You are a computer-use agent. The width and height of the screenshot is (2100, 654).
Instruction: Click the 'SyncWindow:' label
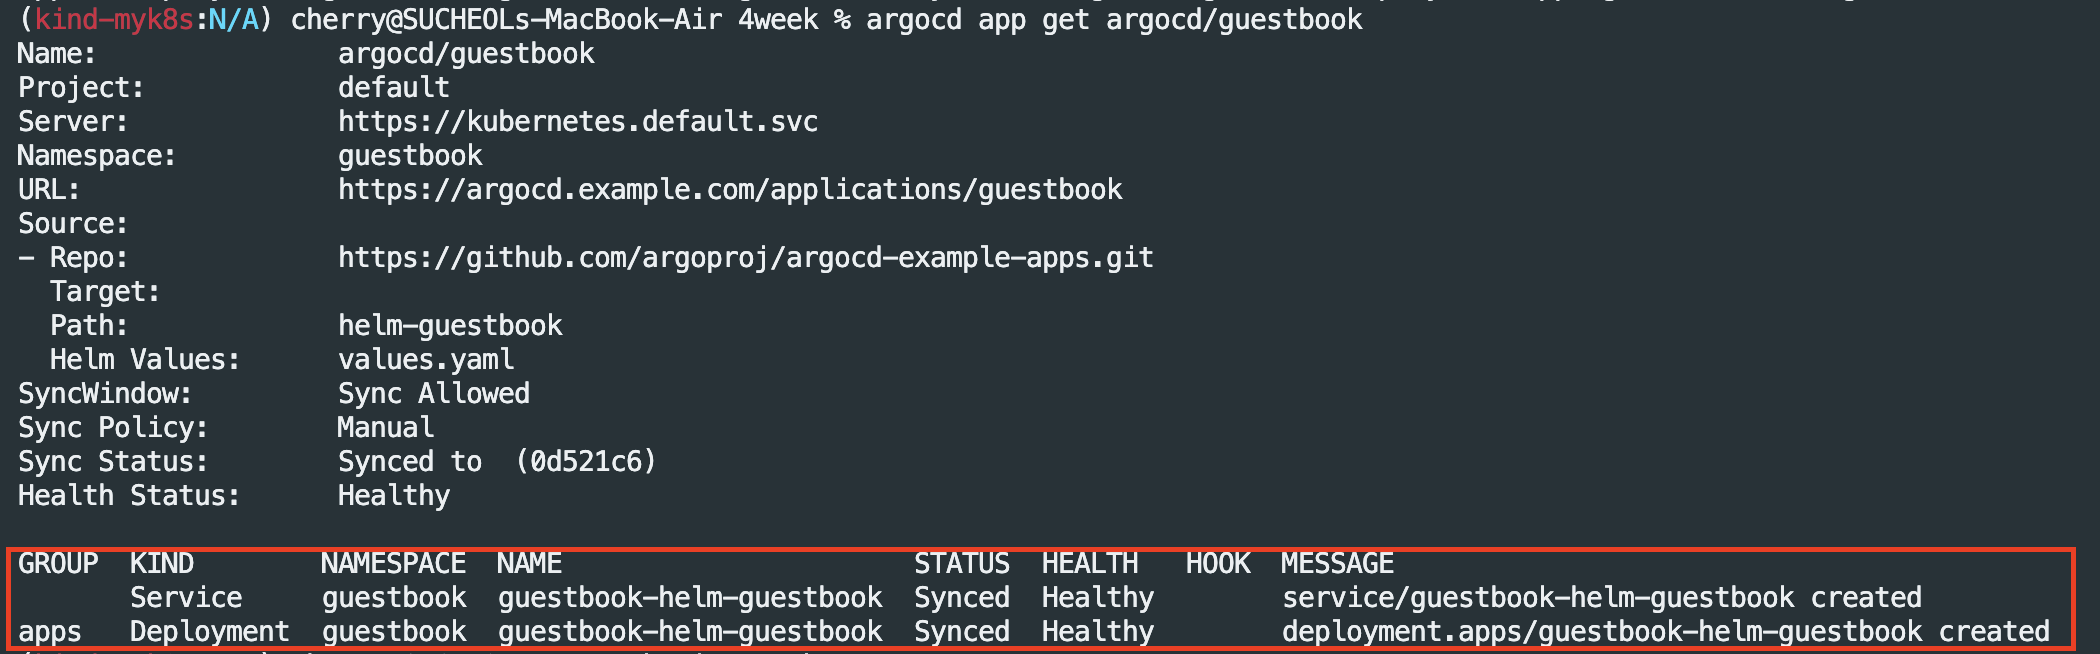[105, 394]
